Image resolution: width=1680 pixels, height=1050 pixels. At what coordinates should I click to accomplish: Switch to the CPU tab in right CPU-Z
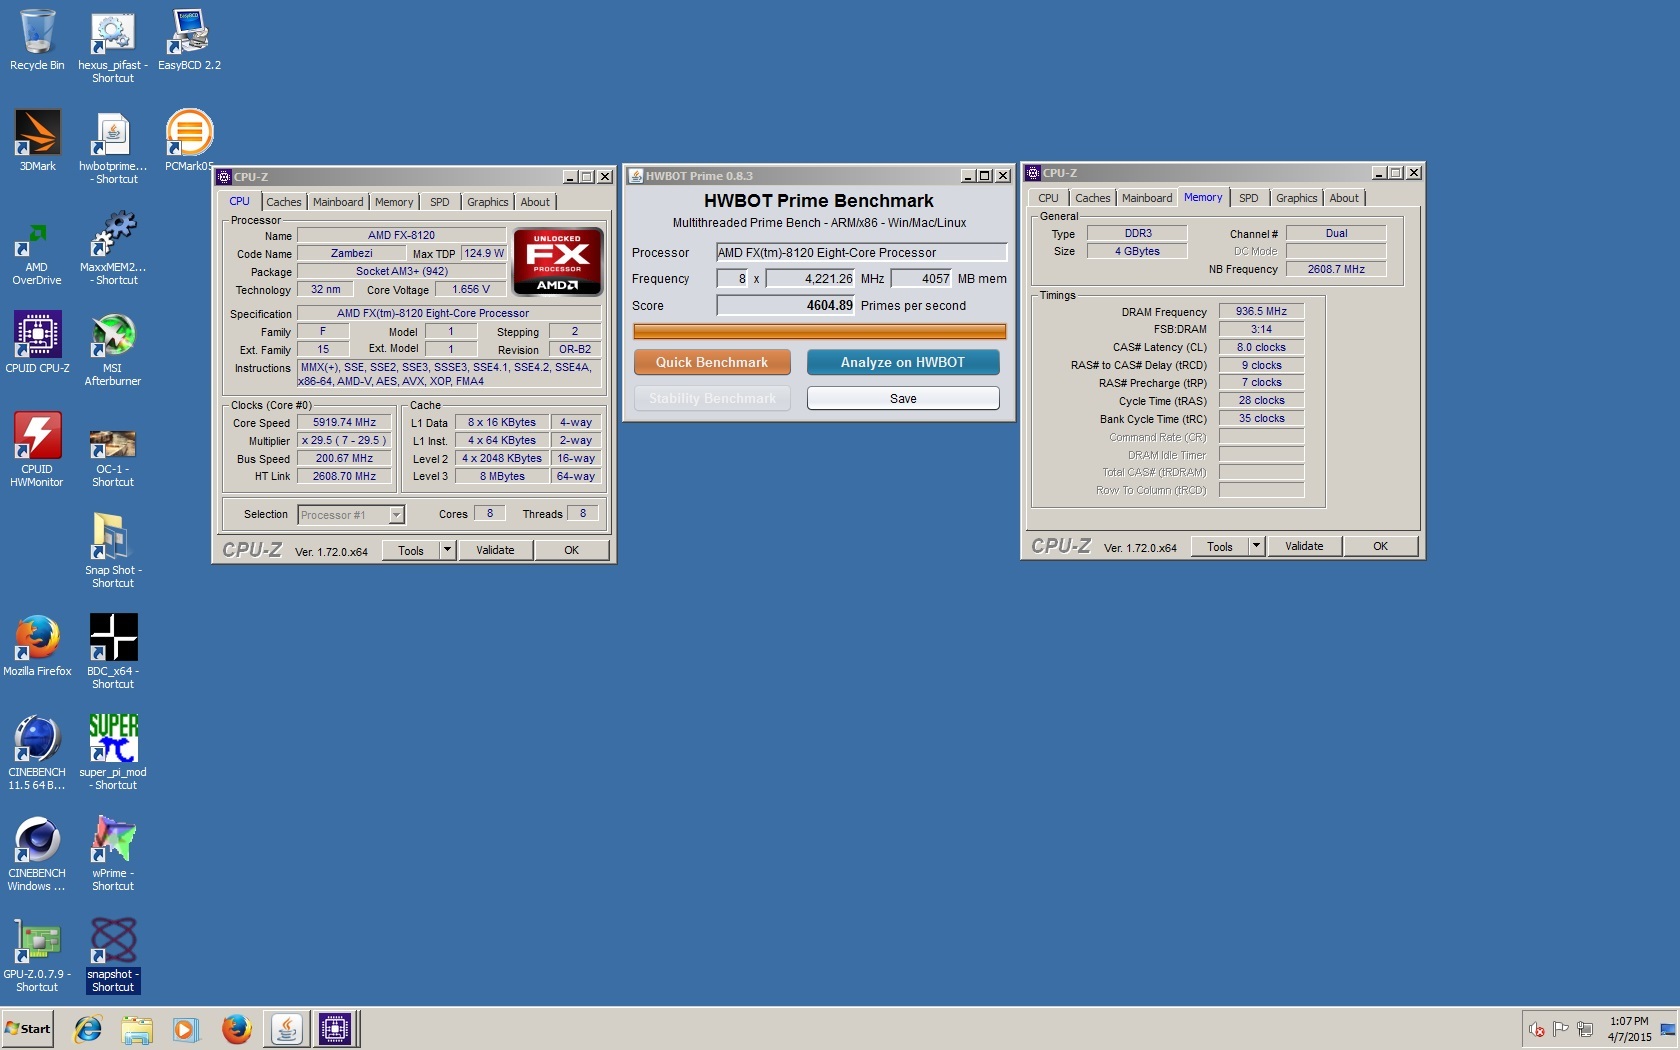coord(1048,198)
